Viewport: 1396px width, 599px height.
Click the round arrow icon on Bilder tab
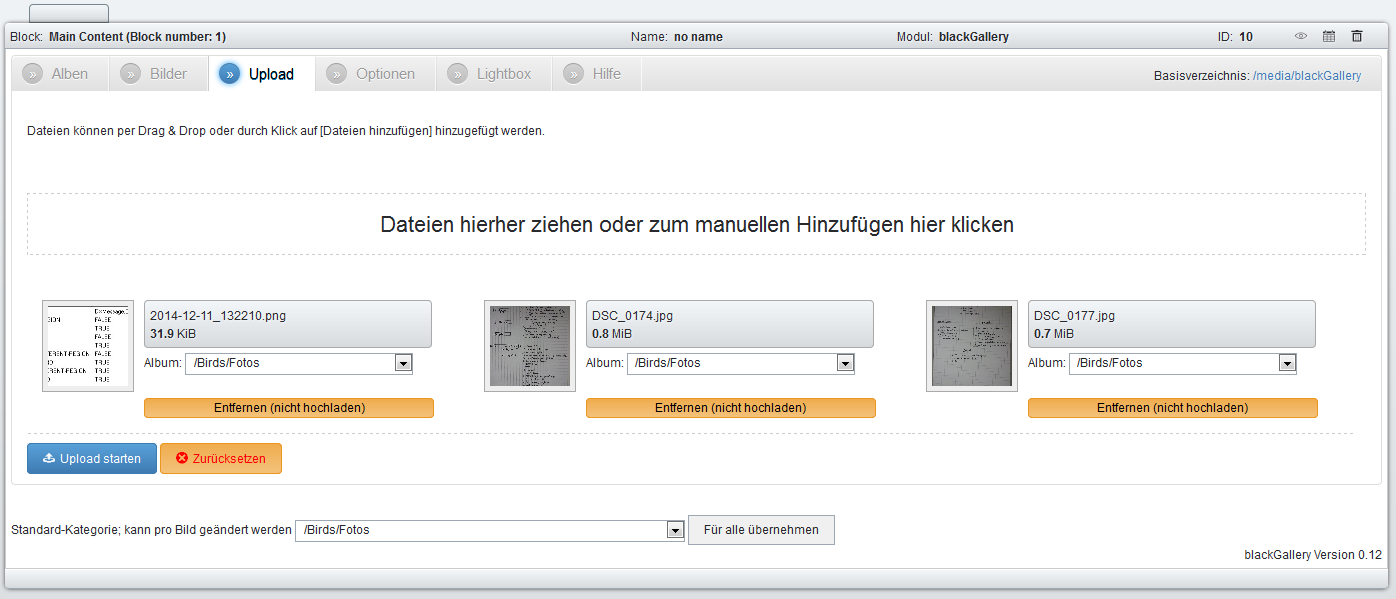coord(131,74)
